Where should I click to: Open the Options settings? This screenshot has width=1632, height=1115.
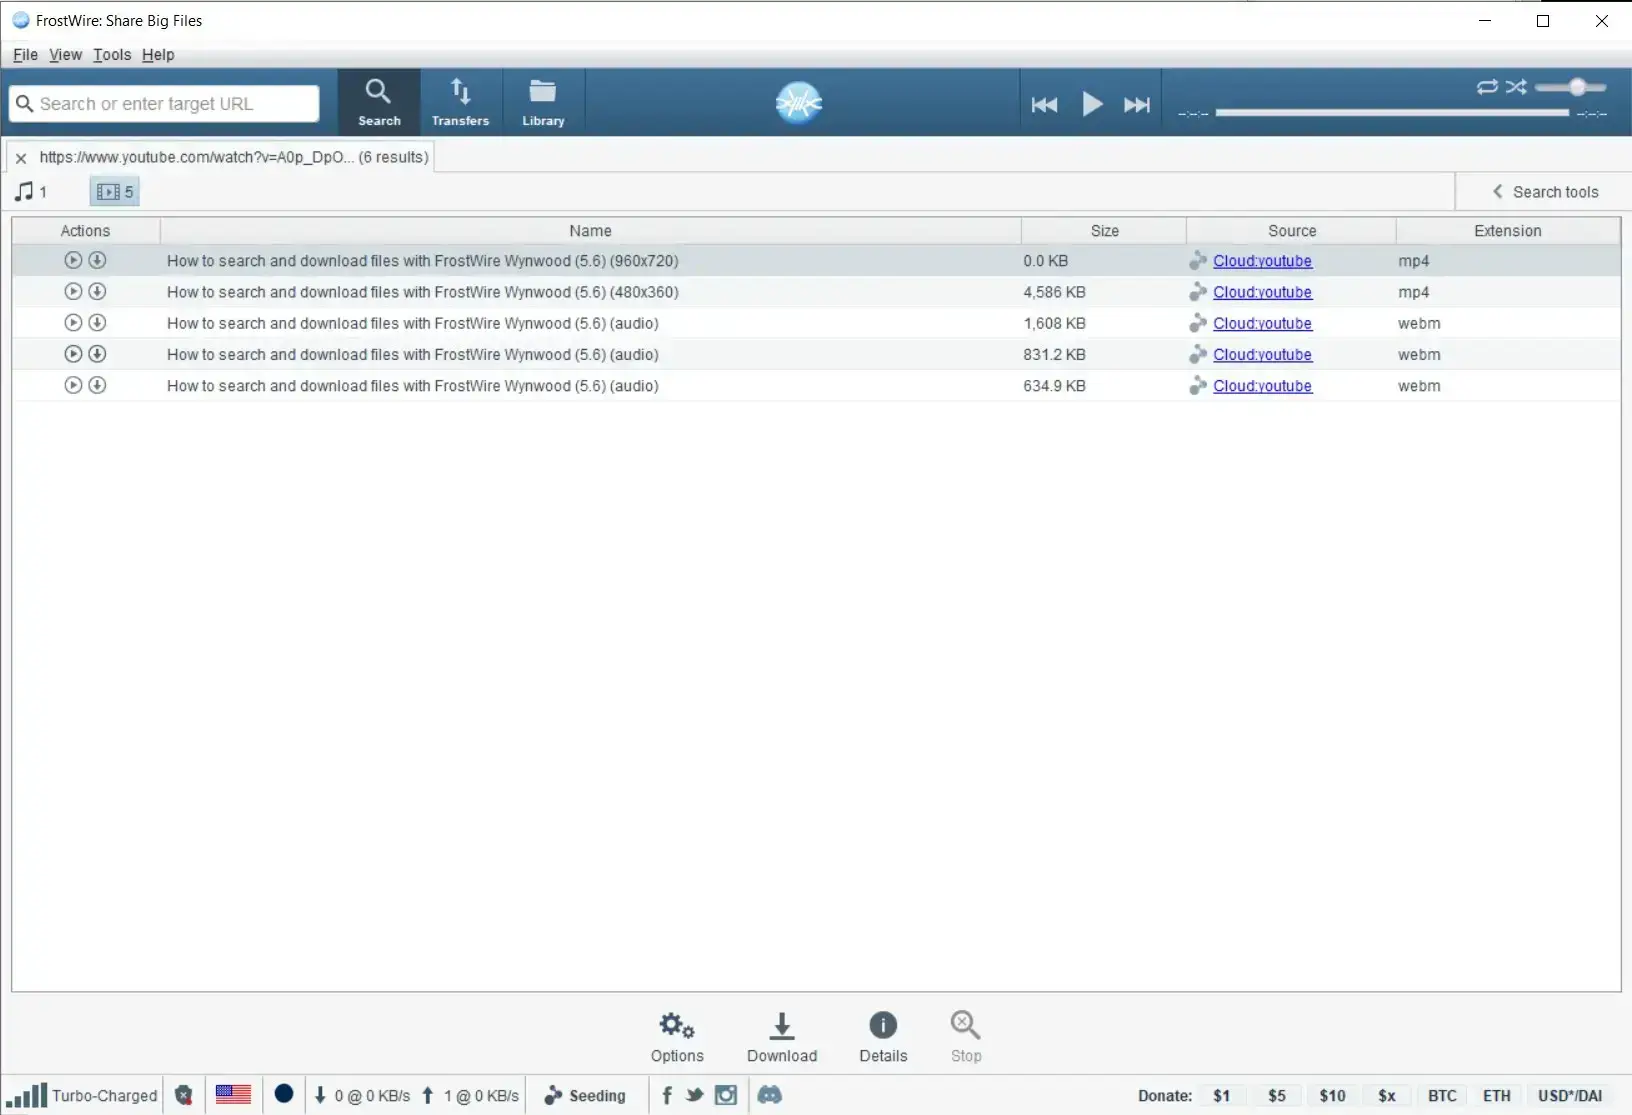pos(677,1035)
